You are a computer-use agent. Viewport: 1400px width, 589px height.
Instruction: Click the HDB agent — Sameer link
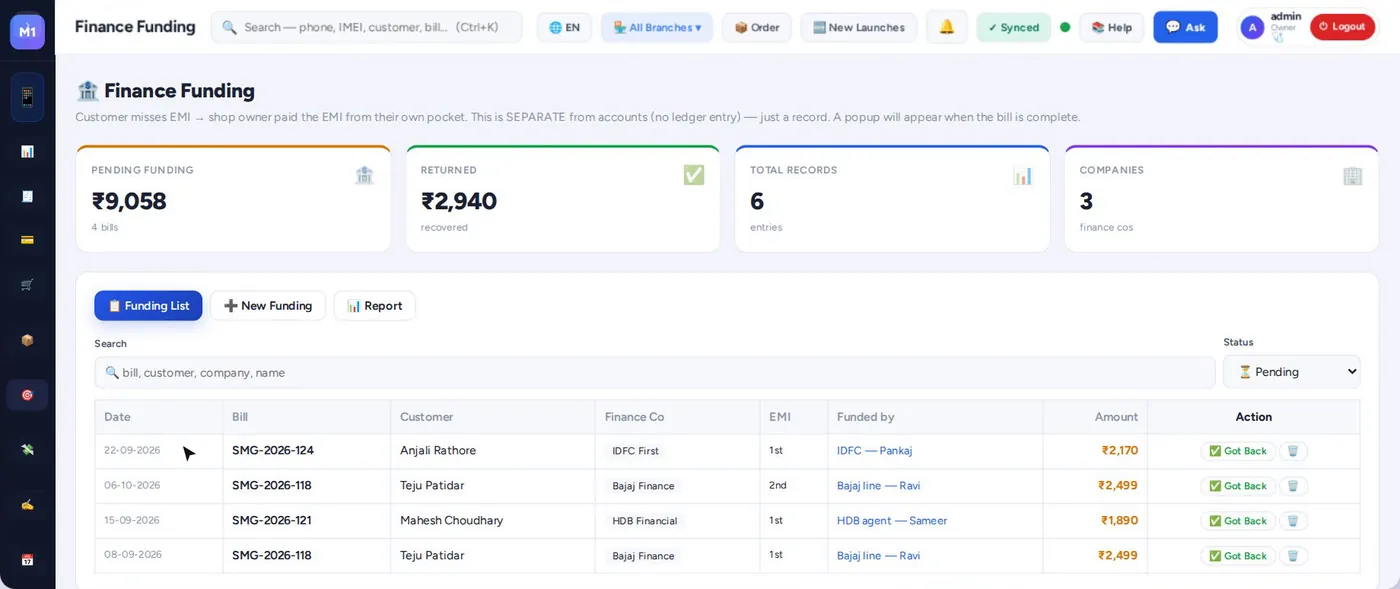pyautogui.click(x=892, y=521)
